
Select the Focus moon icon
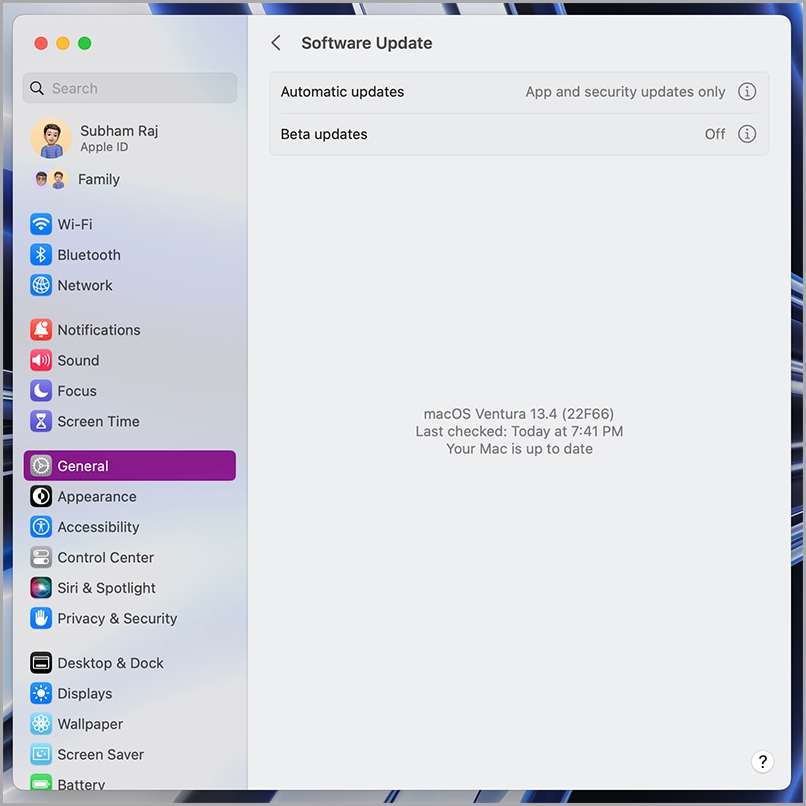(x=41, y=391)
